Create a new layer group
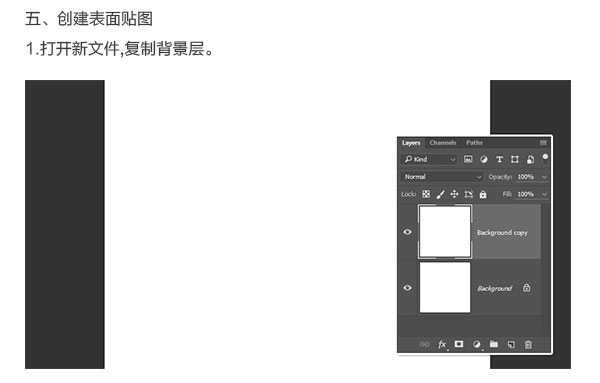600x383 pixels. 494,344
